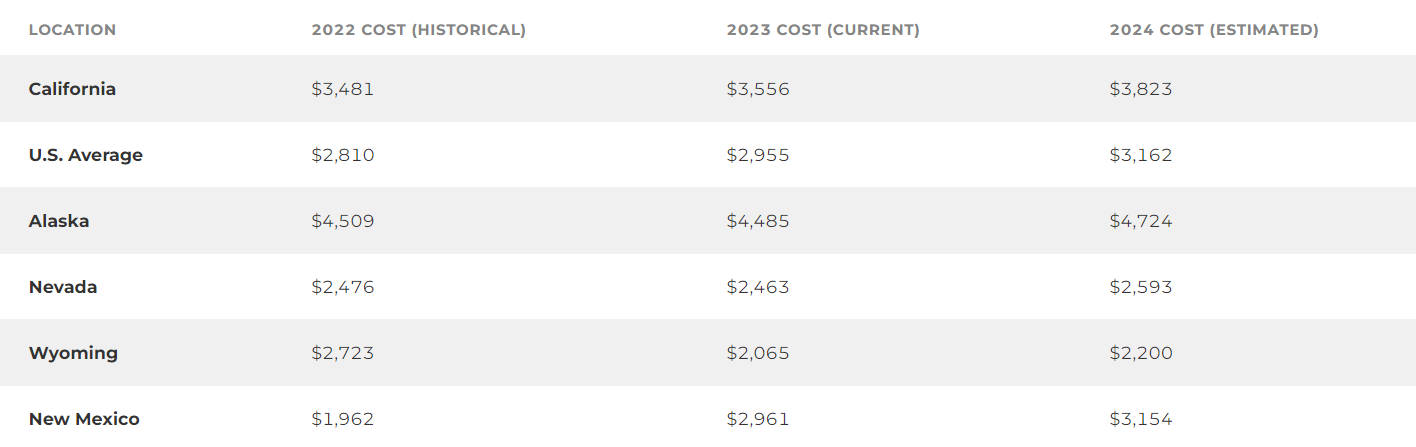
Task: Select the New Mexico row label
Action: (x=84, y=419)
